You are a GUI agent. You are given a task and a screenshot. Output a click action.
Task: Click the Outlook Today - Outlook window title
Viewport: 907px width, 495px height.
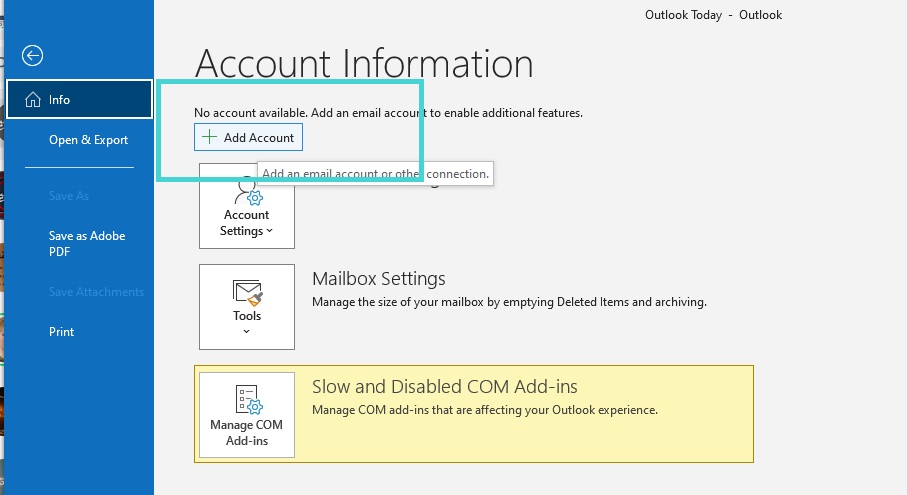point(713,15)
